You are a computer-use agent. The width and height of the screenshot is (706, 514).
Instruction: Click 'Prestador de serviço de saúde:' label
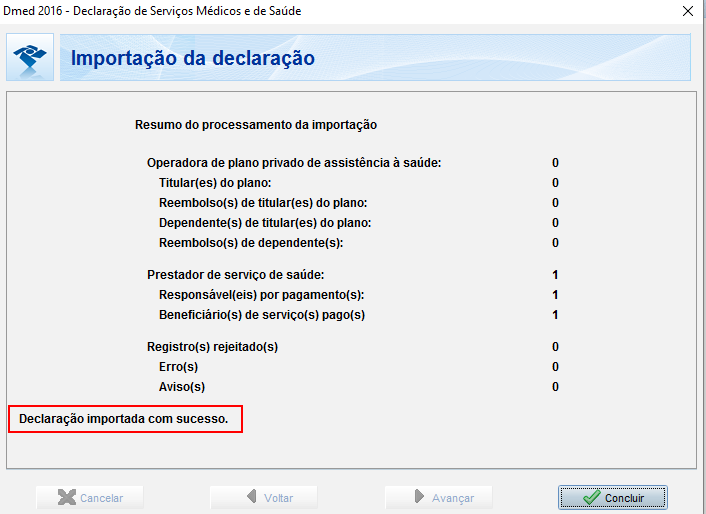pos(235,275)
